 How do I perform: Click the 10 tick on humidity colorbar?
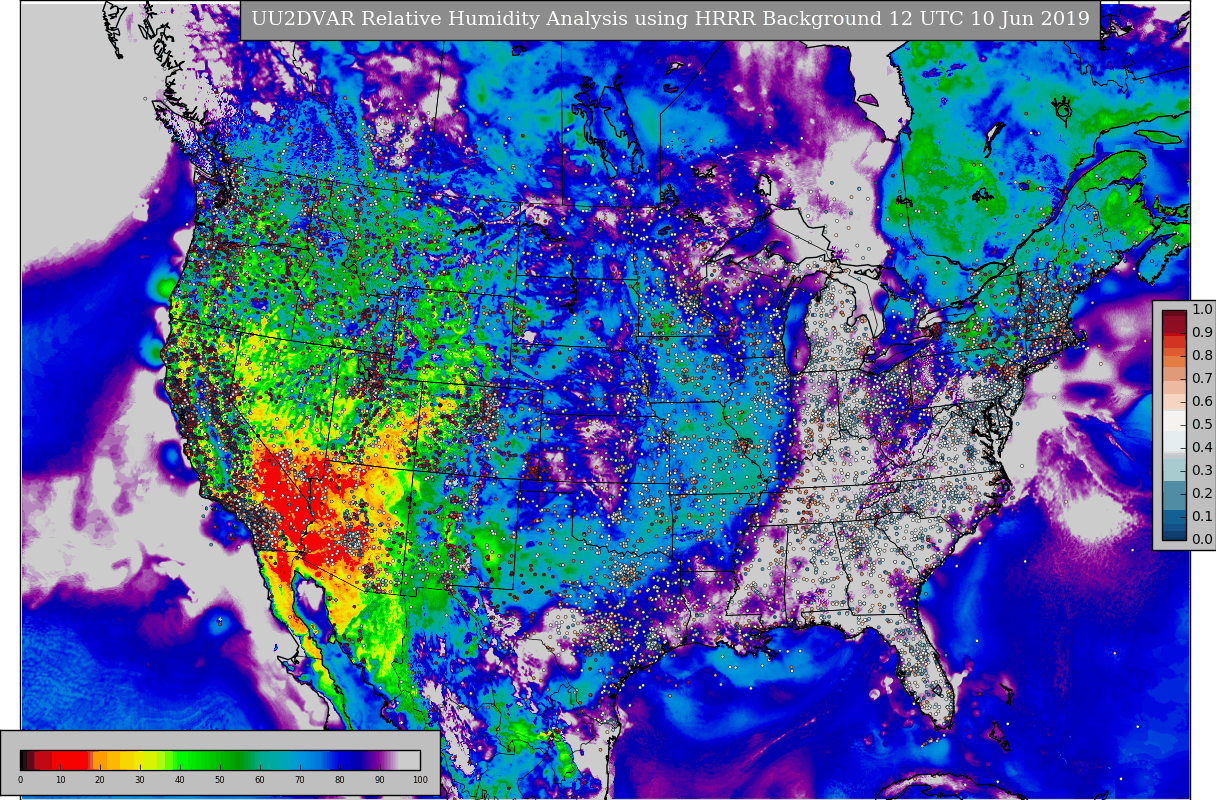click(60, 780)
